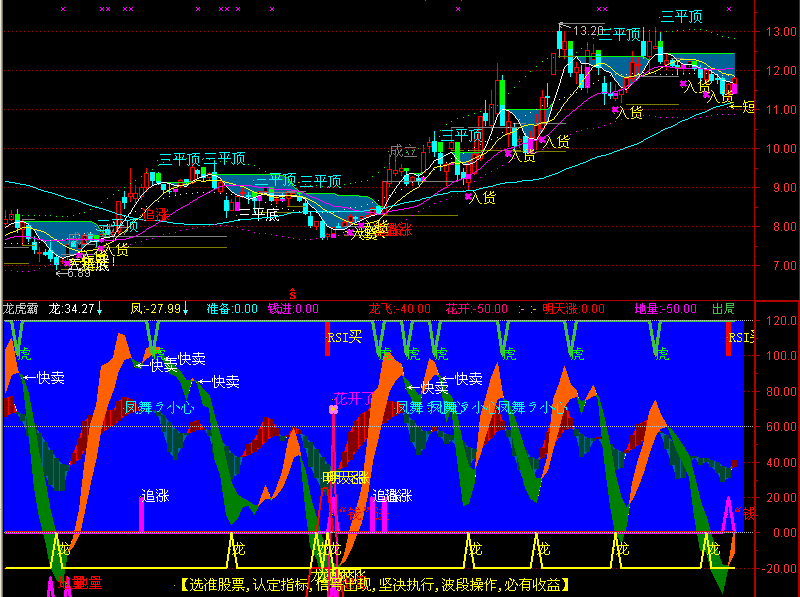Click the pink flower marker under 花开了
Image resolution: width=800 pixels, height=597 pixels.
333,409
